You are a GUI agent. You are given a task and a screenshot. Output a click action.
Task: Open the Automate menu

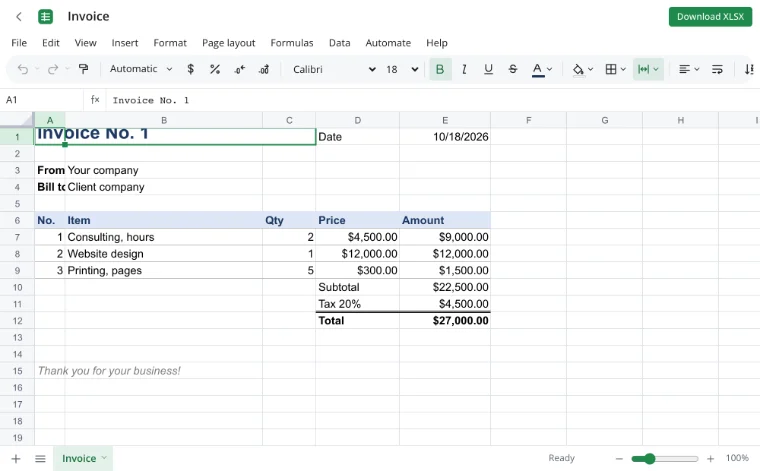coord(388,43)
